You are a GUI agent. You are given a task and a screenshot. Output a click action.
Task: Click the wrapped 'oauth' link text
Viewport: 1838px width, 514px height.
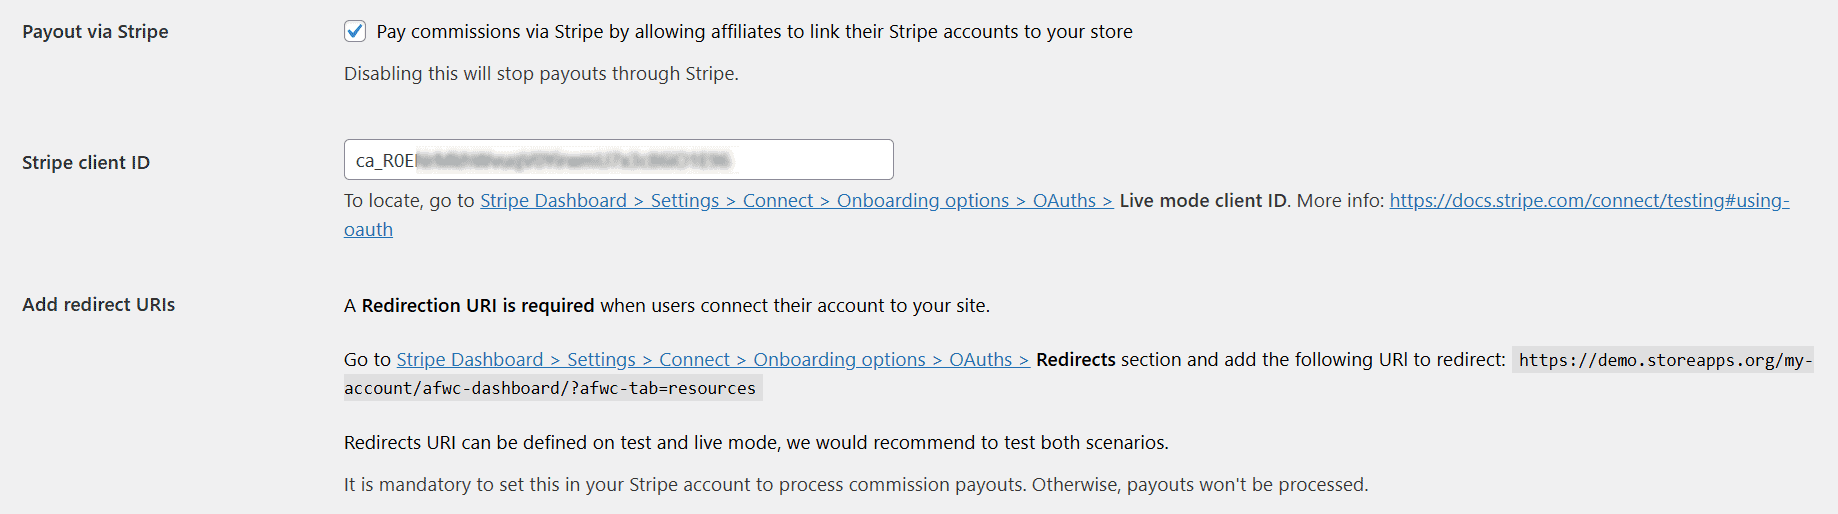click(x=368, y=230)
